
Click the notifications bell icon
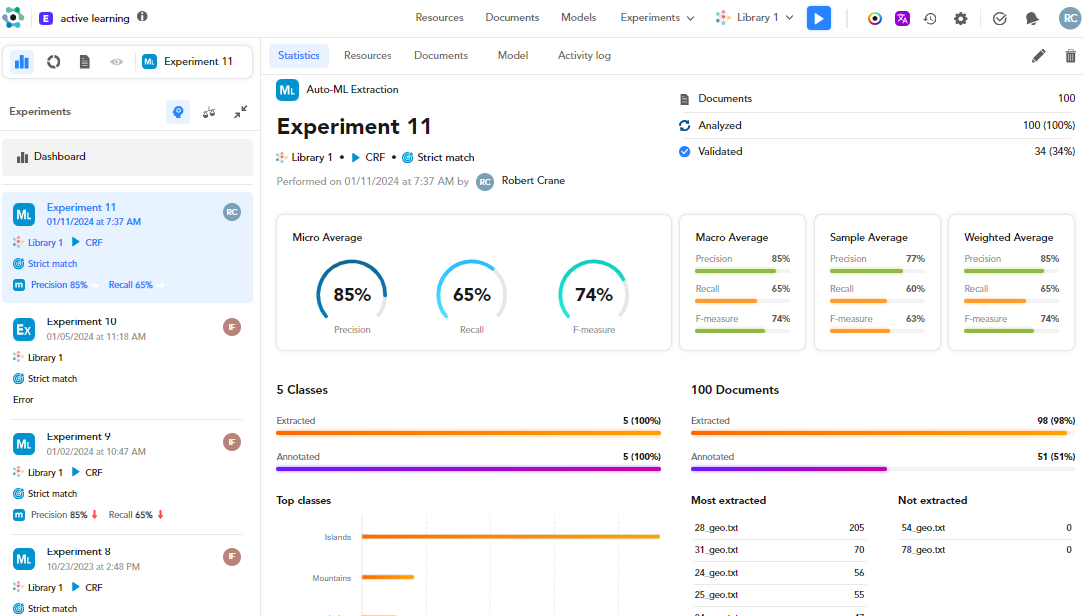pos(1032,18)
